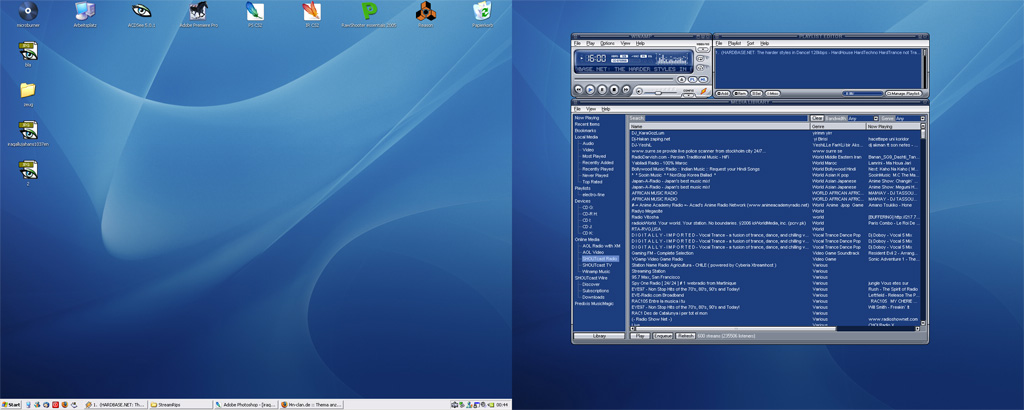Open the Sort menu in Playlist Editor

click(750, 44)
